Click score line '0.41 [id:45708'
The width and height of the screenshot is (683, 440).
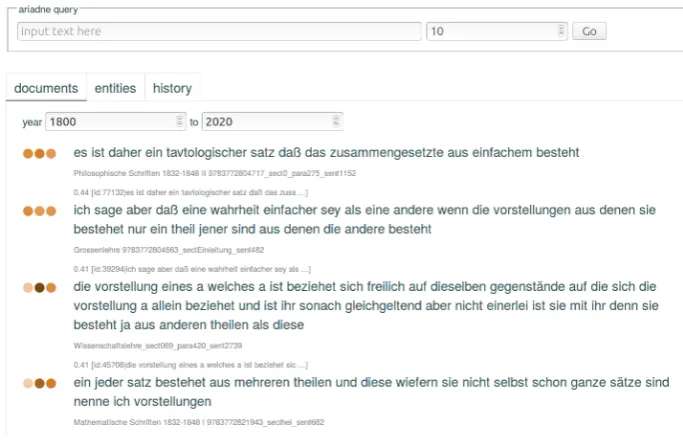click(191, 365)
